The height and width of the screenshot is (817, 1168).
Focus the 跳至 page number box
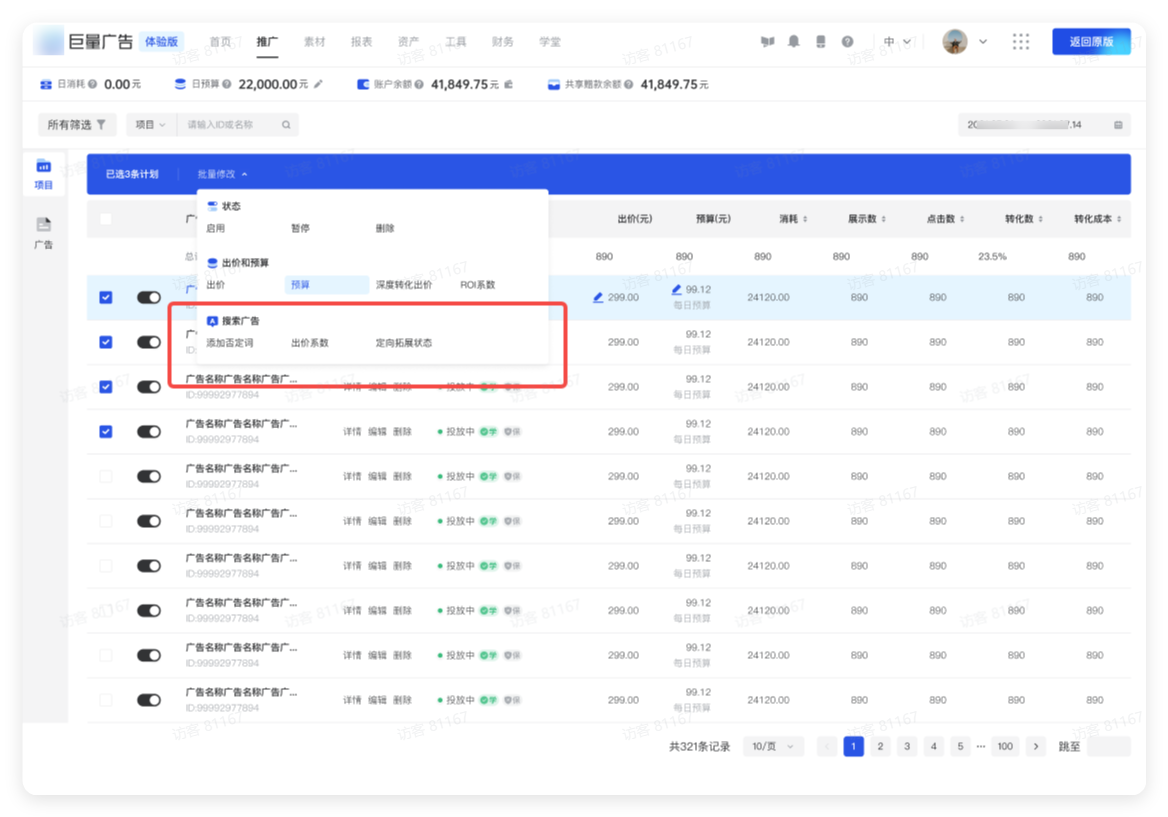[x=1109, y=746]
